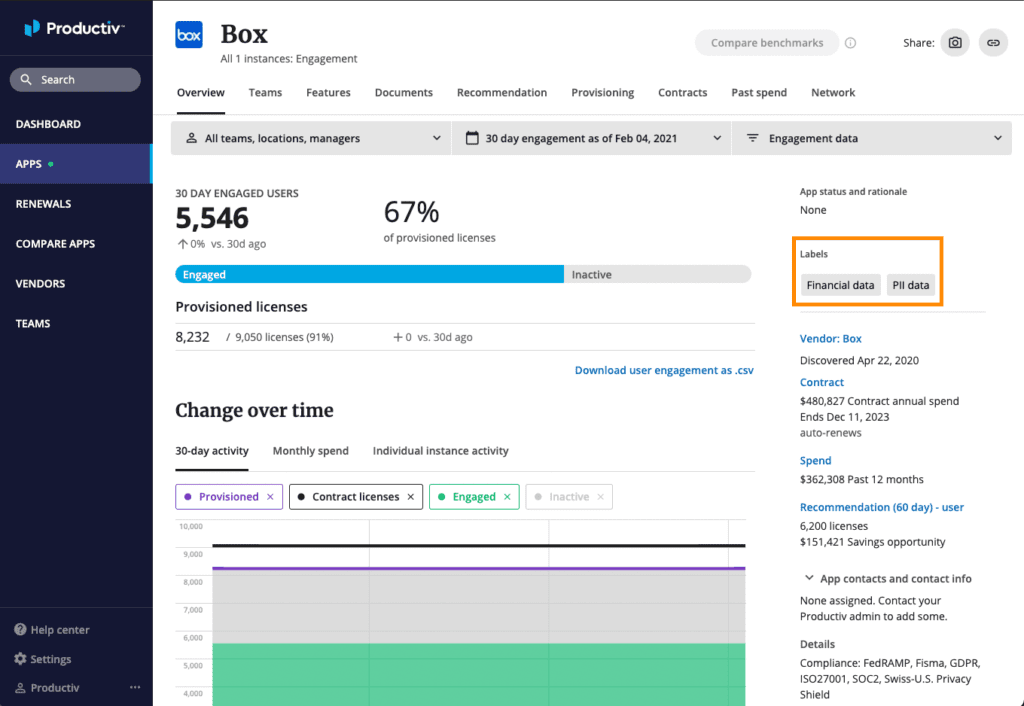Remove the Provisioned series with its X
This screenshot has height=706, width=1024.
pyautogui.click(x=270, y=497)
